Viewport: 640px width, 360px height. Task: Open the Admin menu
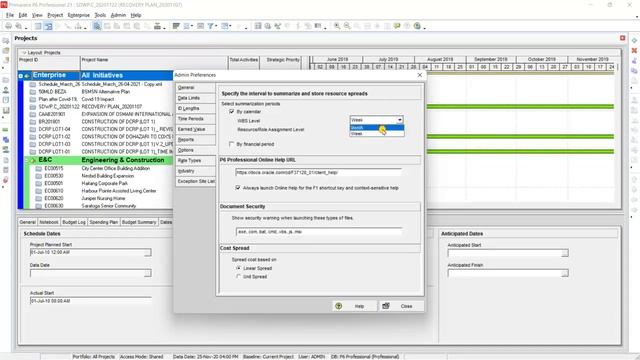click(118, 15)
